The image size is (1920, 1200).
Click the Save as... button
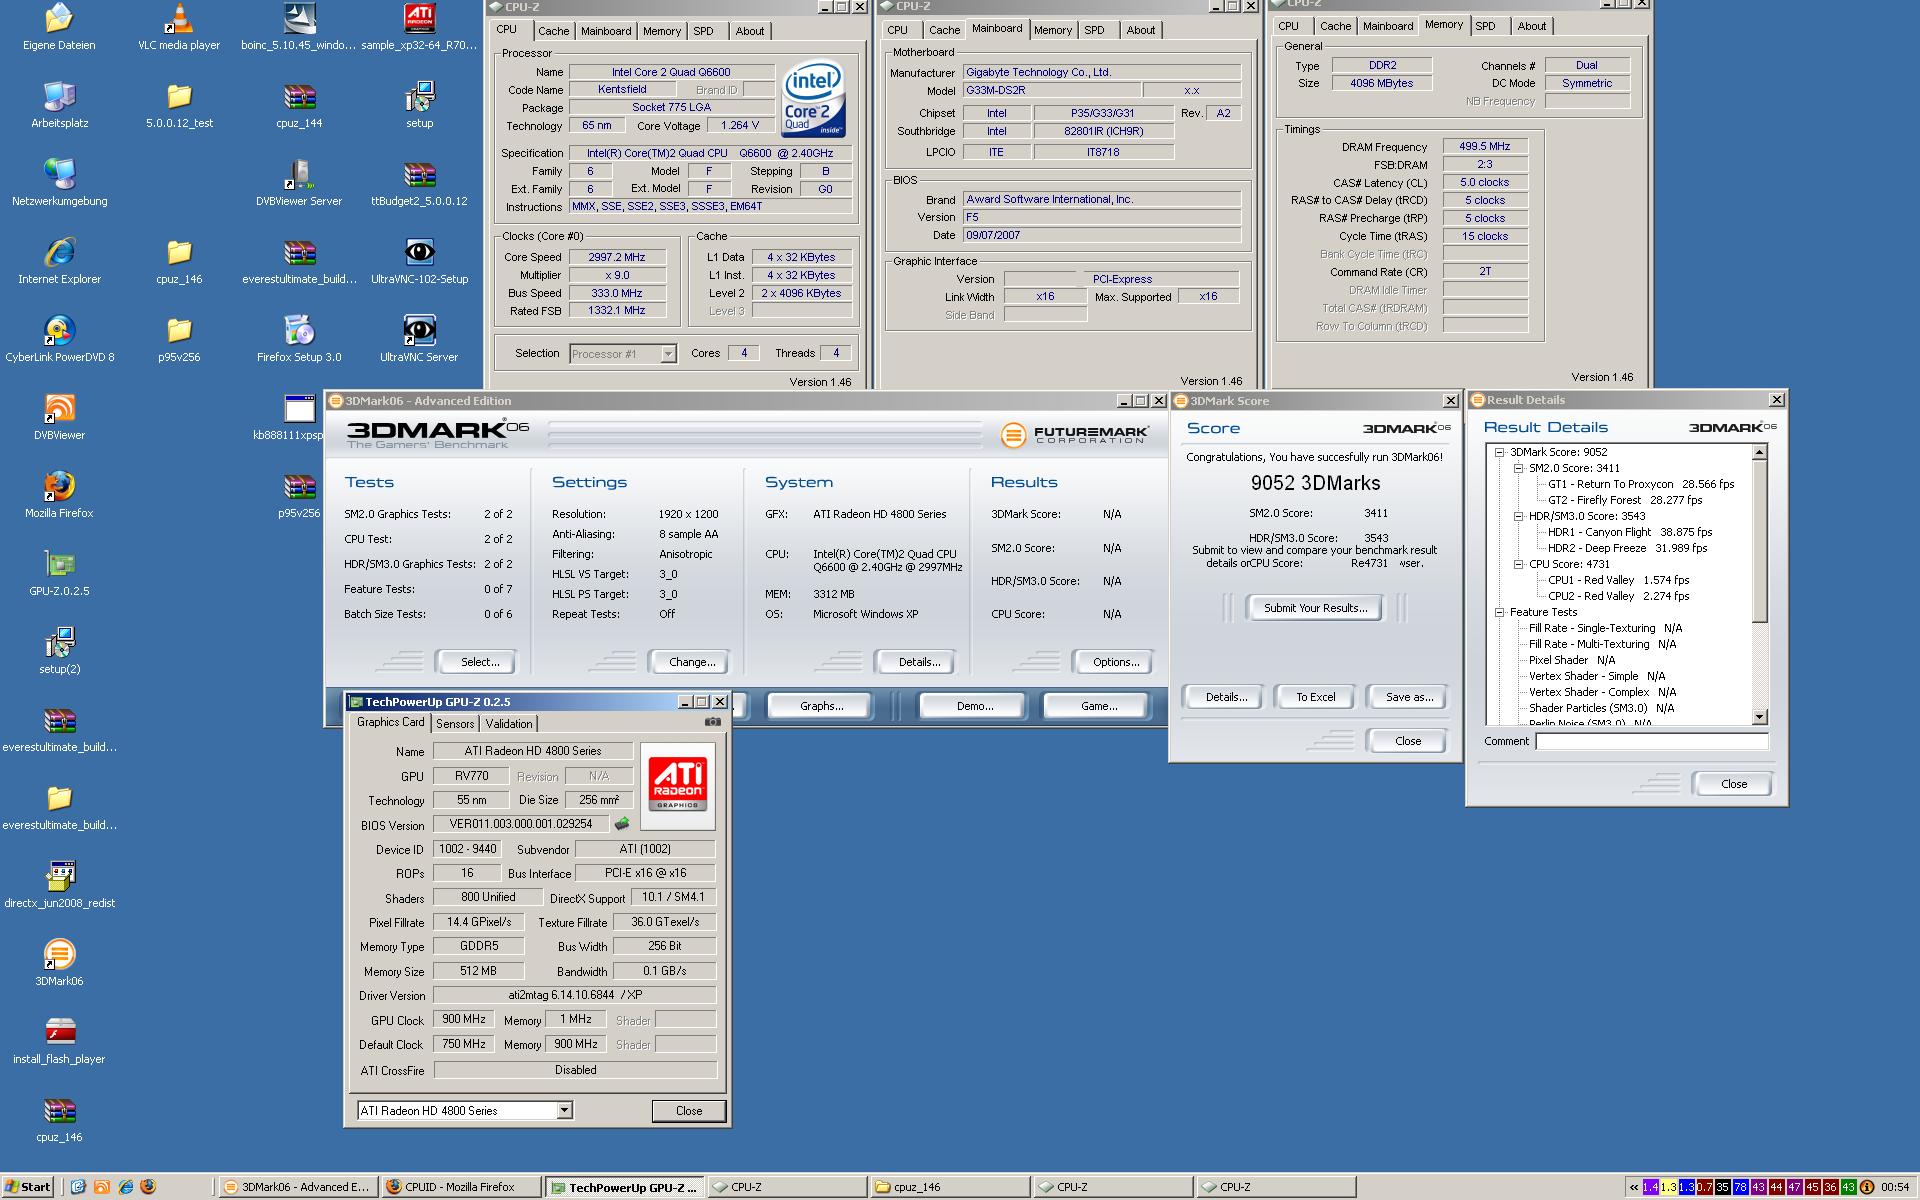pyautogui.click(x=1409, y=697)
